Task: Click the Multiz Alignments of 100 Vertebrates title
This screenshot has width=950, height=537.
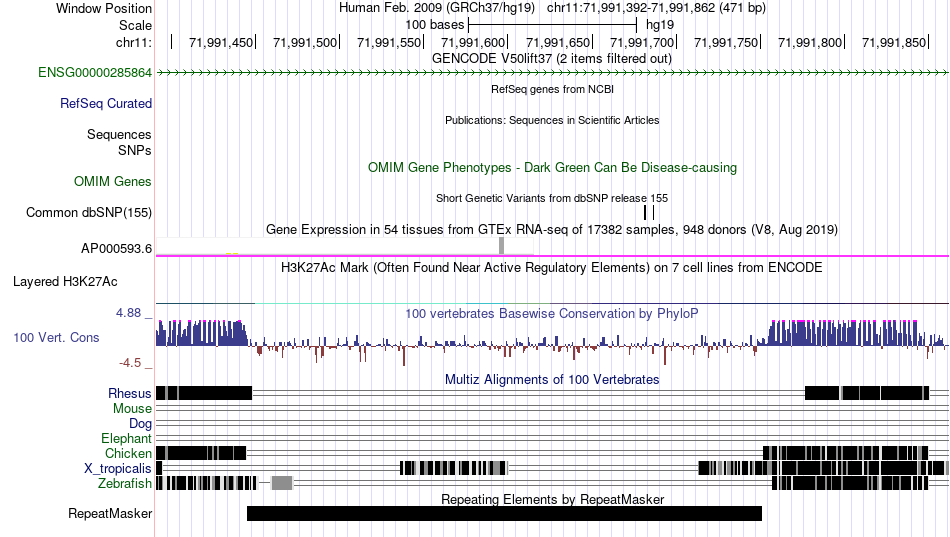Action: point(552,379)
